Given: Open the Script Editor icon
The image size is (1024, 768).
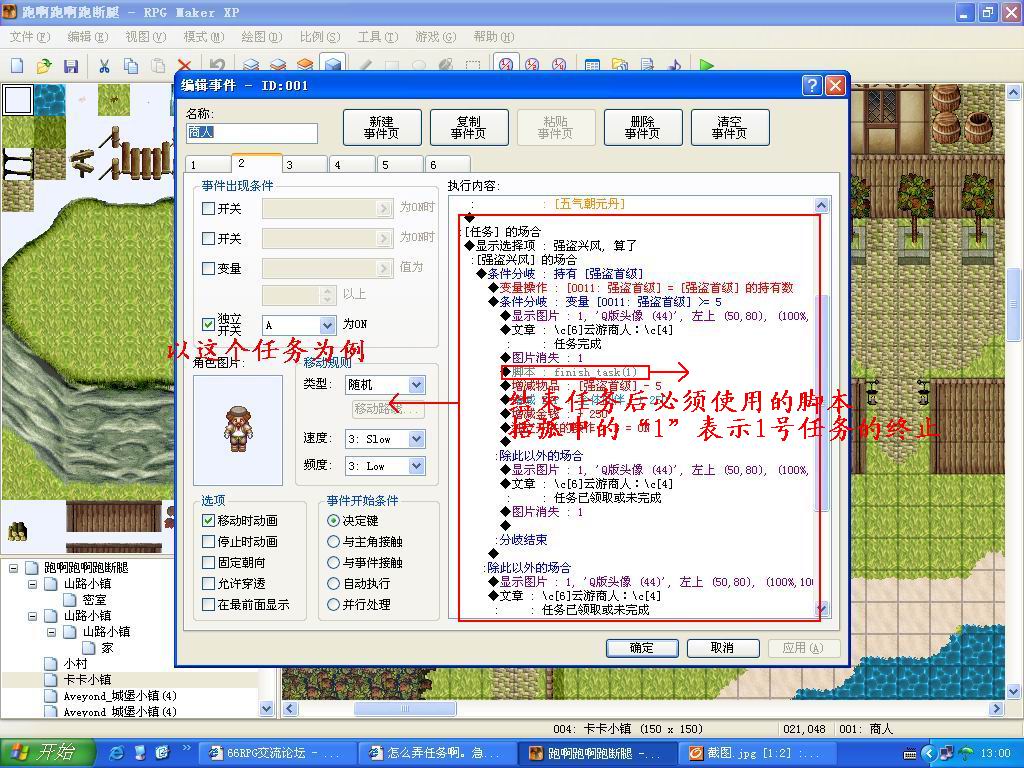Looking at the screenshot, I should 647,65.
